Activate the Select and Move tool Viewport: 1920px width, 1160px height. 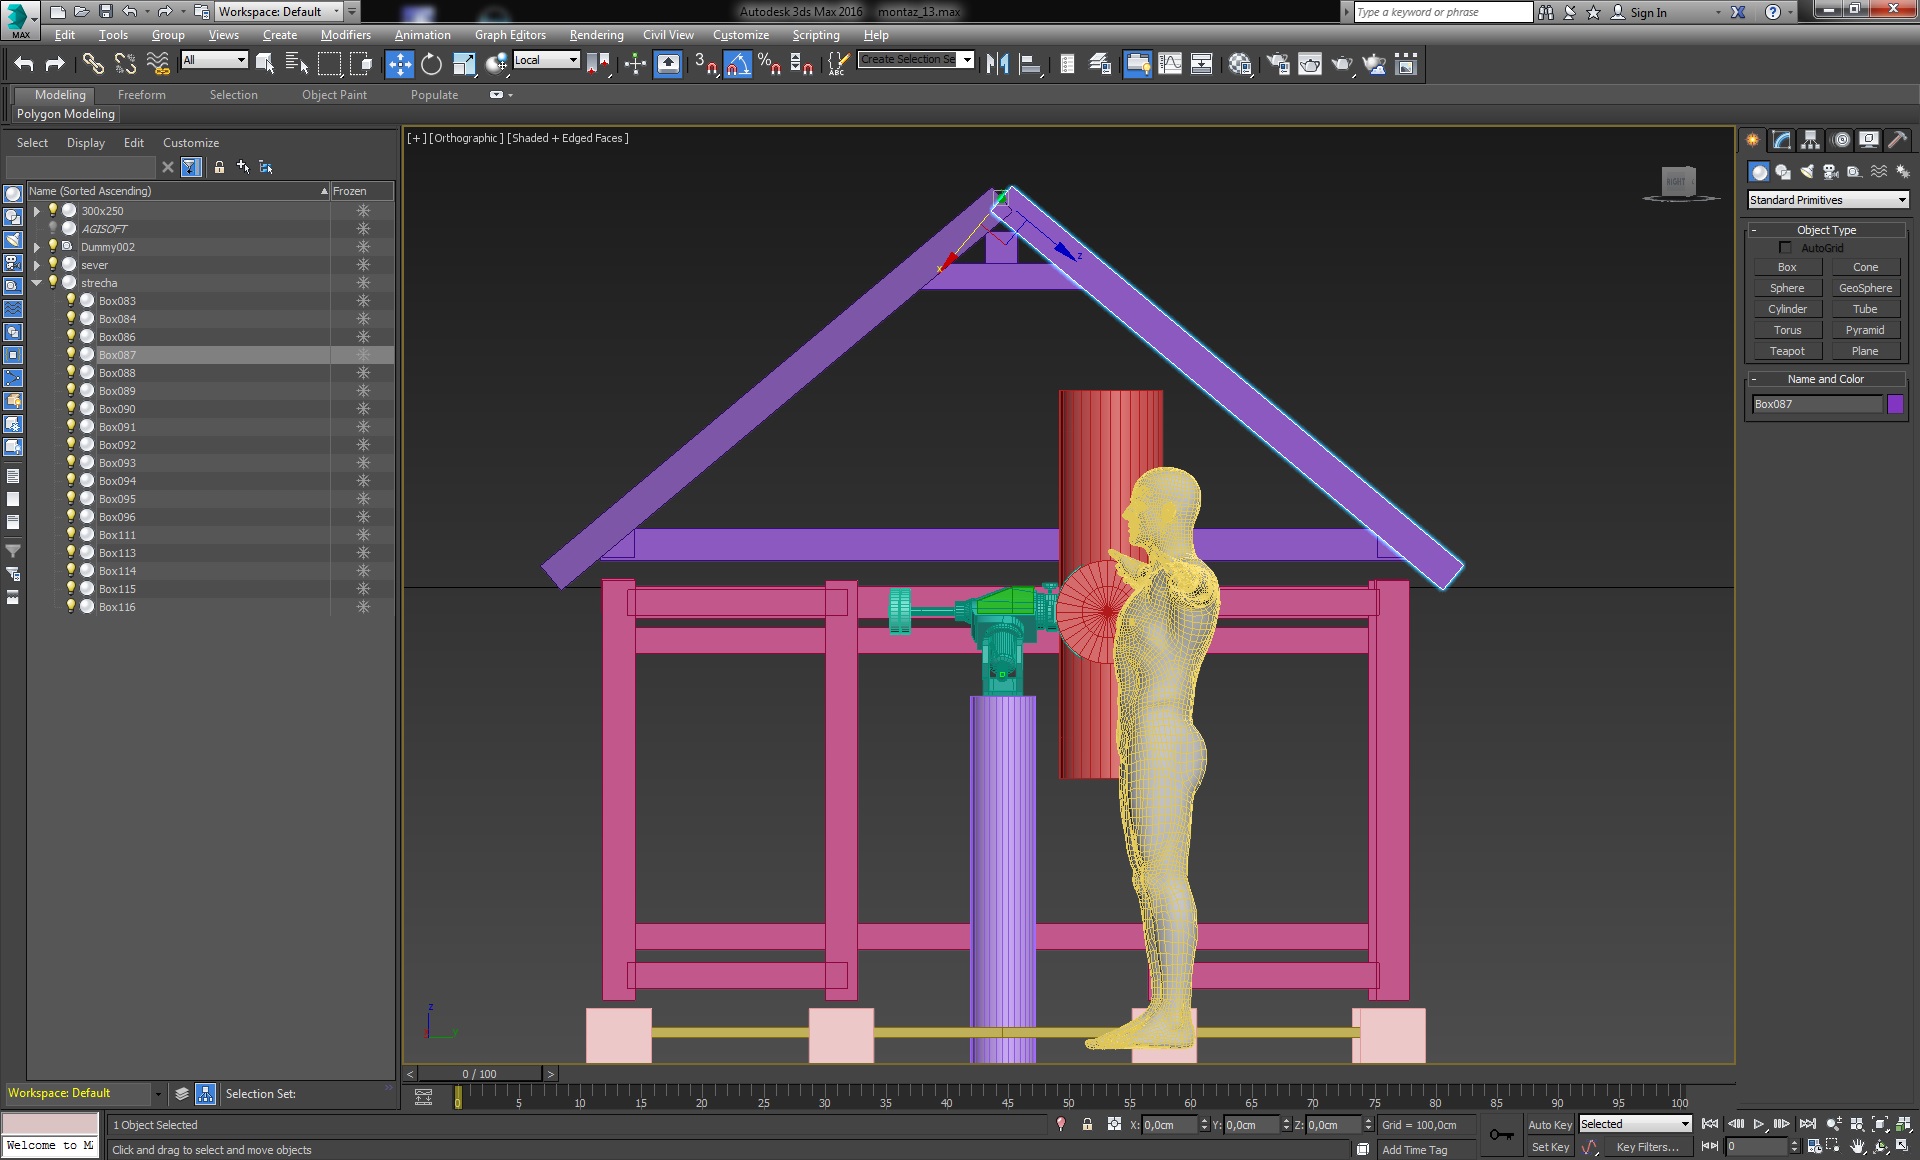point(399,64)
